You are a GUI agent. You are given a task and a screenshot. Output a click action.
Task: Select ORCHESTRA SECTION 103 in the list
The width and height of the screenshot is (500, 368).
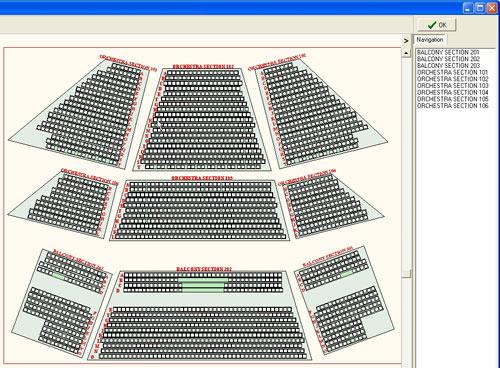pyautogui.click(x=452, y=86)
